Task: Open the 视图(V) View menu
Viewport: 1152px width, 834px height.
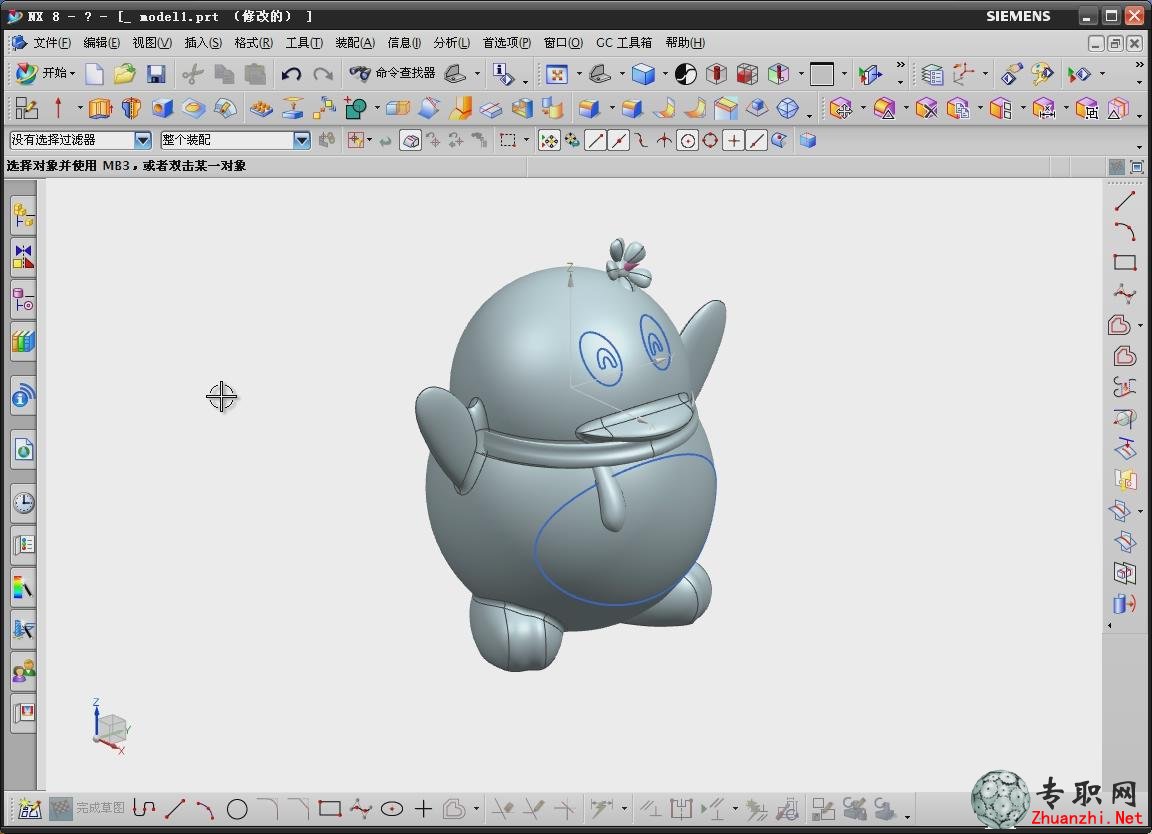Action: [152, 43]
